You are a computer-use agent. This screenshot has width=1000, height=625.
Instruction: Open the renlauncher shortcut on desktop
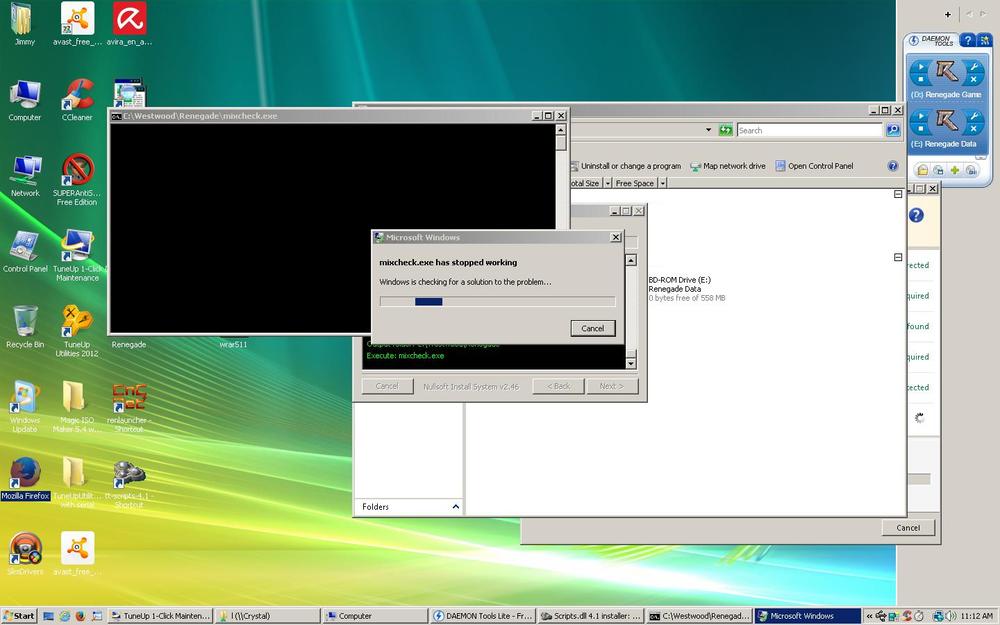pos(129,407)
